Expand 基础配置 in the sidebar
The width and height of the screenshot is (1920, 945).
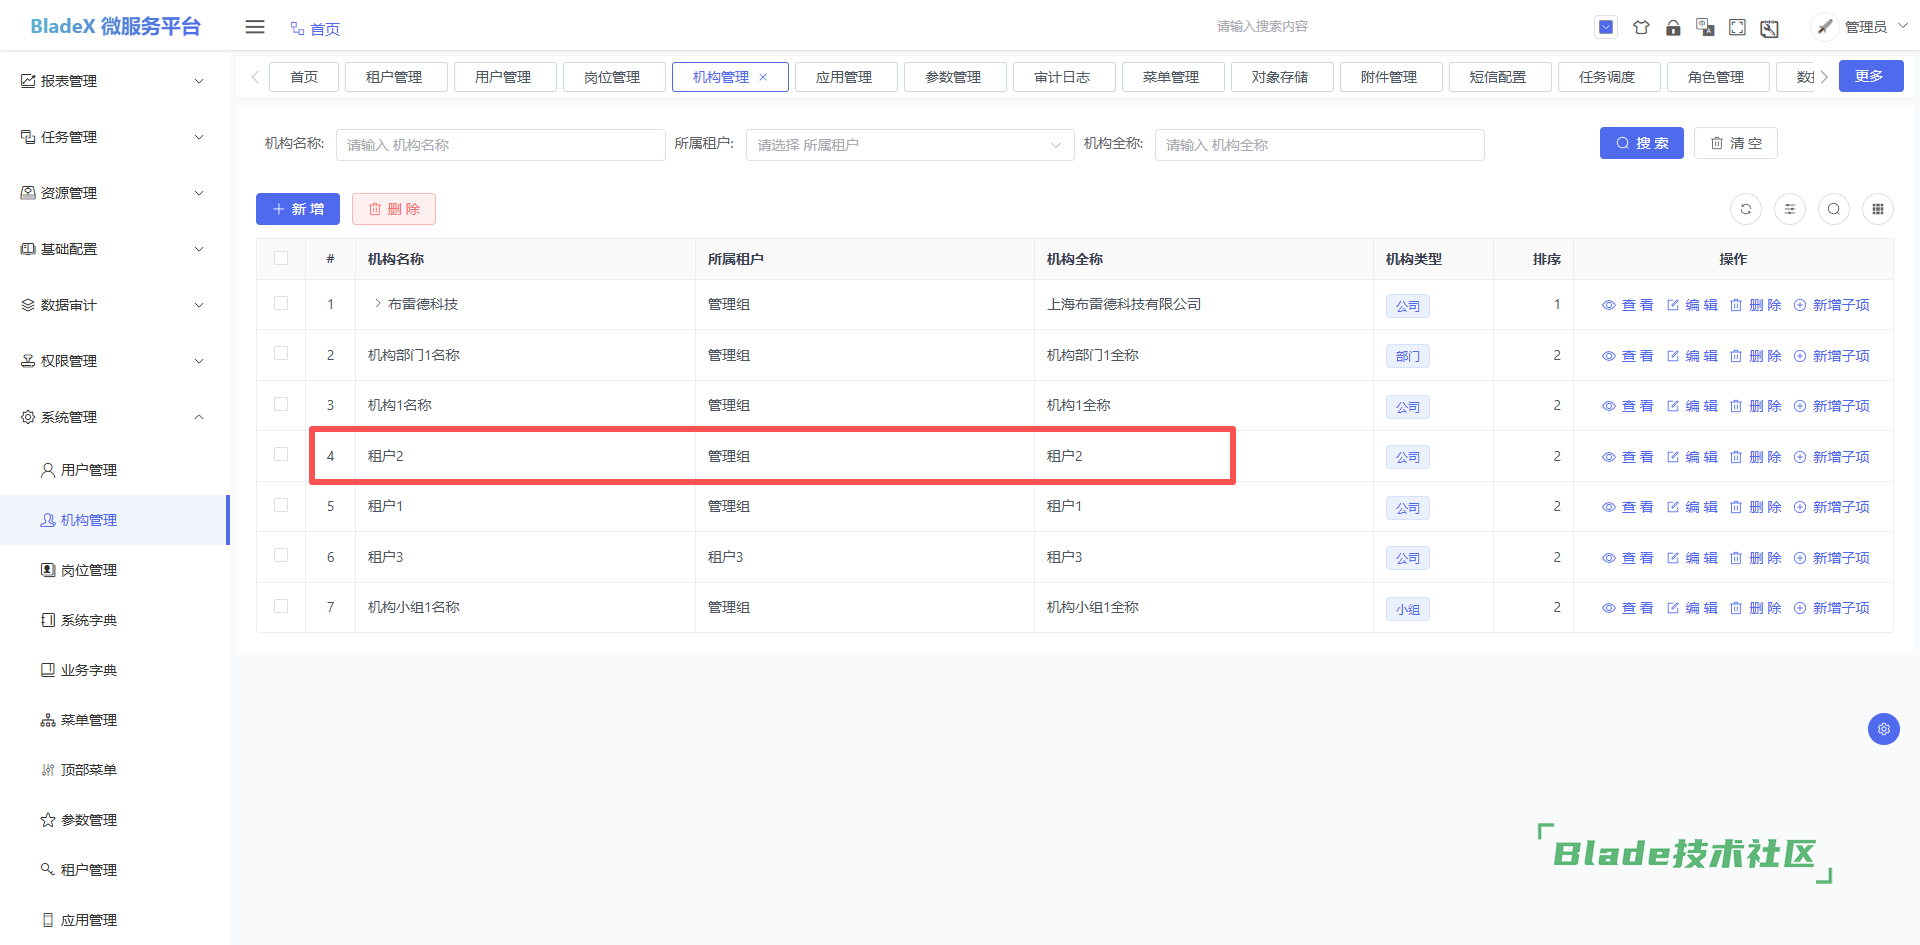(x=115, y=249)
